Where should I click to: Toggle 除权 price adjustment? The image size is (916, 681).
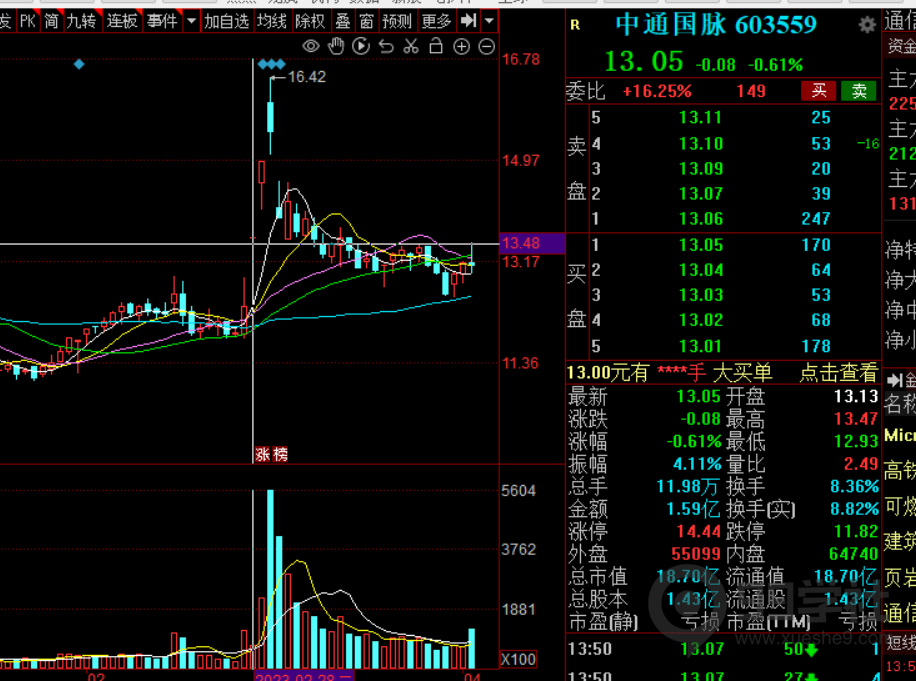tap(310, 21)
